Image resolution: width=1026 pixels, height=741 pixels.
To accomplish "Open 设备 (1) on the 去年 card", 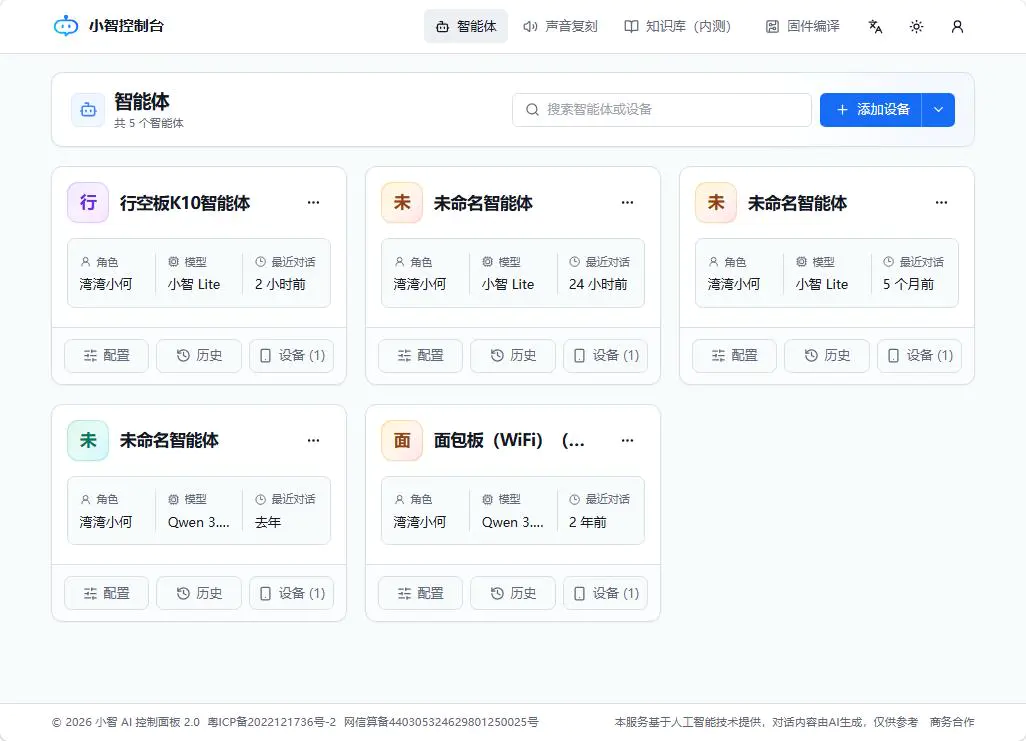I will pos(292,593).
